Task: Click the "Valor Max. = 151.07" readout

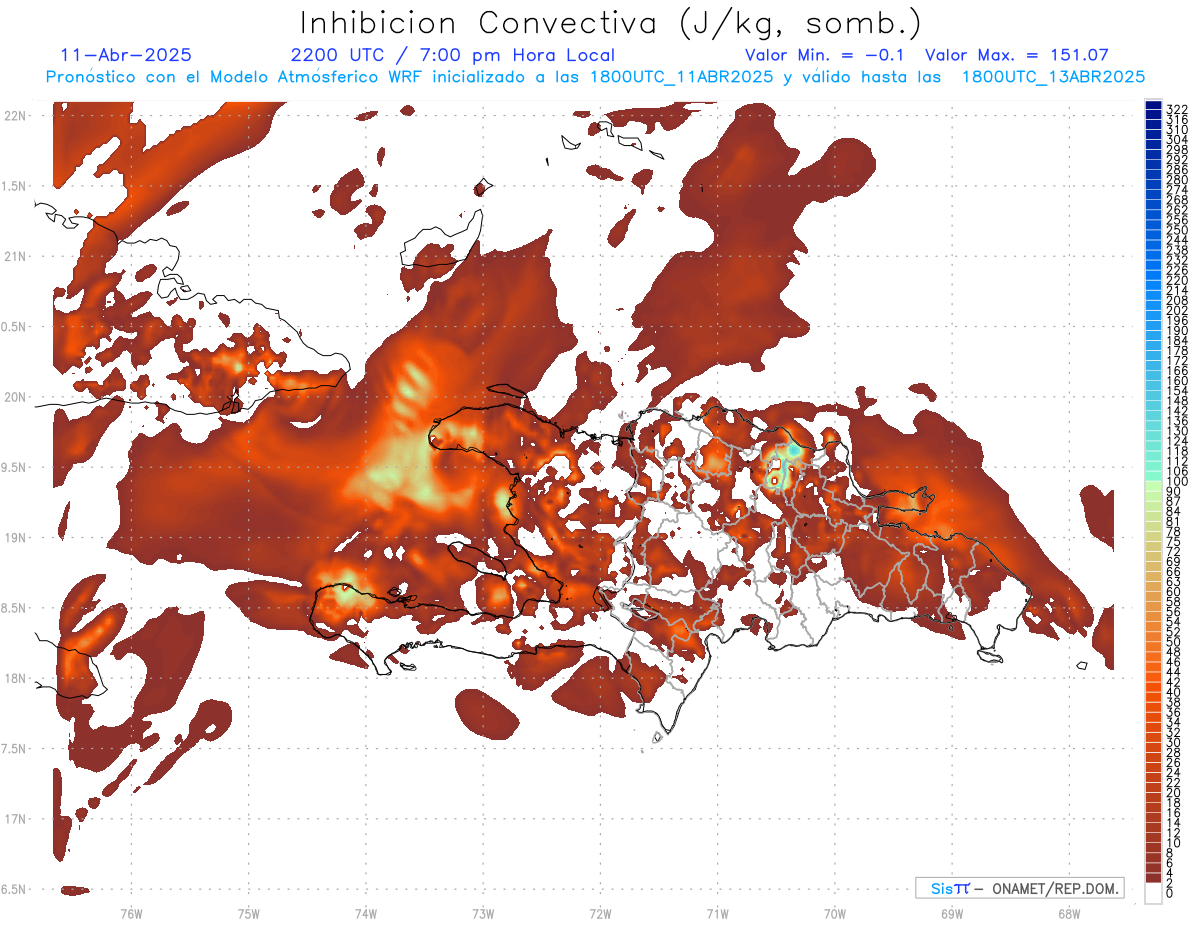Action: 1017,56
